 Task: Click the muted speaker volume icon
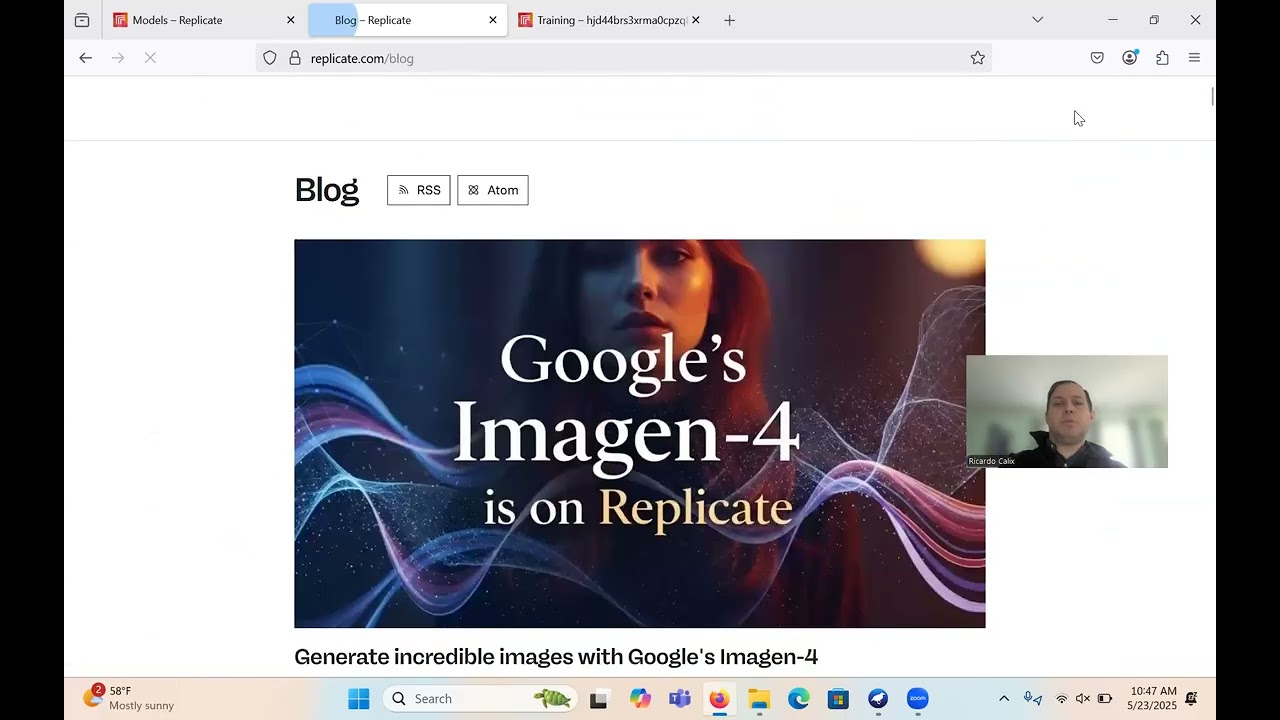[1083, 699]
